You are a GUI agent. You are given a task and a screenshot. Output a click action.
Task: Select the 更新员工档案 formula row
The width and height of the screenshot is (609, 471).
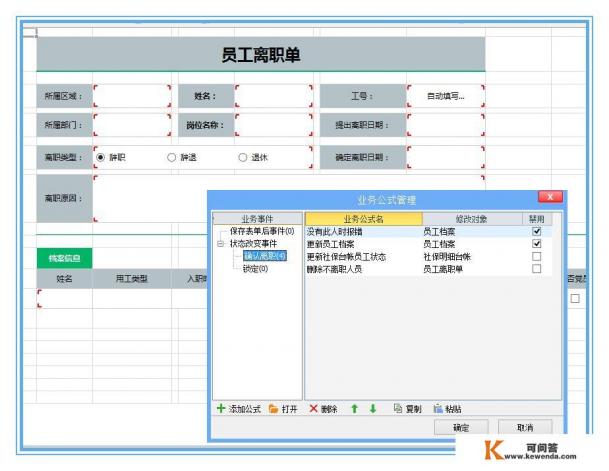(428, 244)
